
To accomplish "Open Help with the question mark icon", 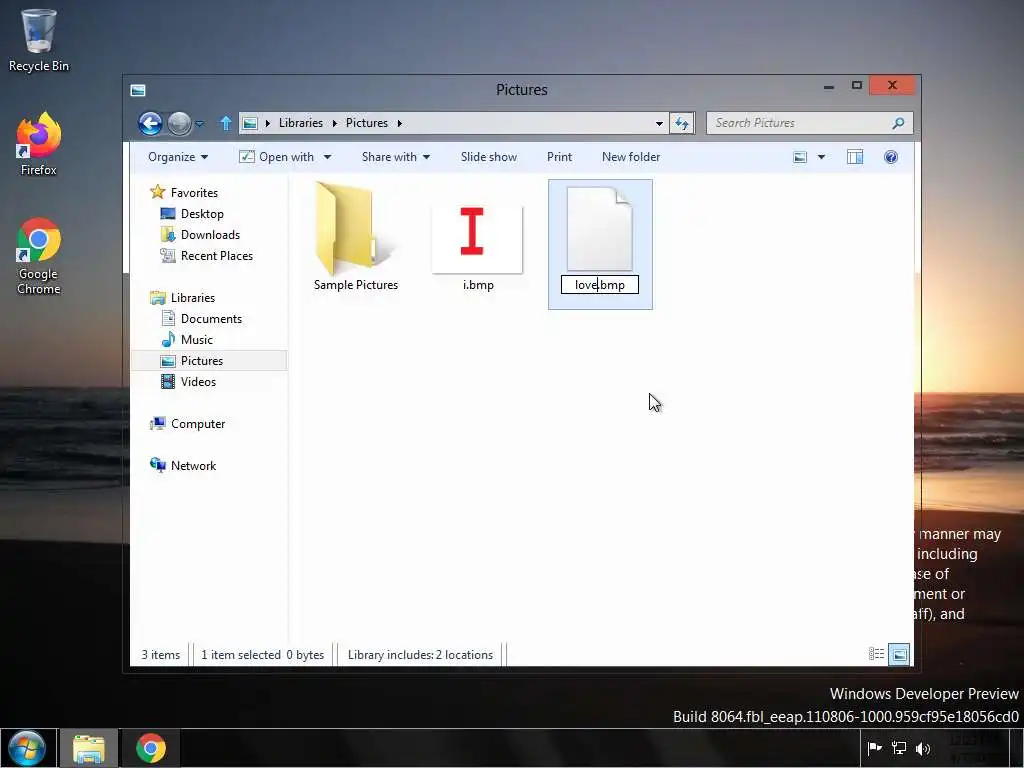I will tap(891, 157).
